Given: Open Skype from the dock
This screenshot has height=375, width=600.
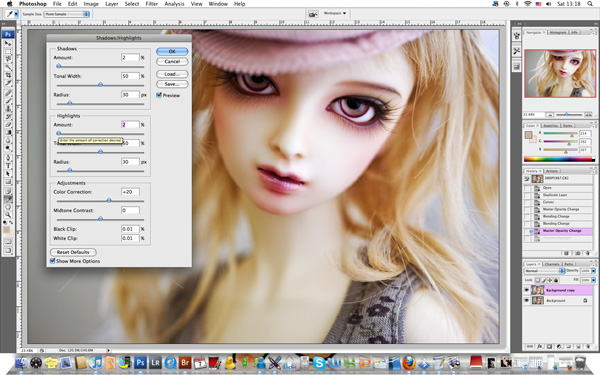Looking at the screenshot, I should 319,362.
